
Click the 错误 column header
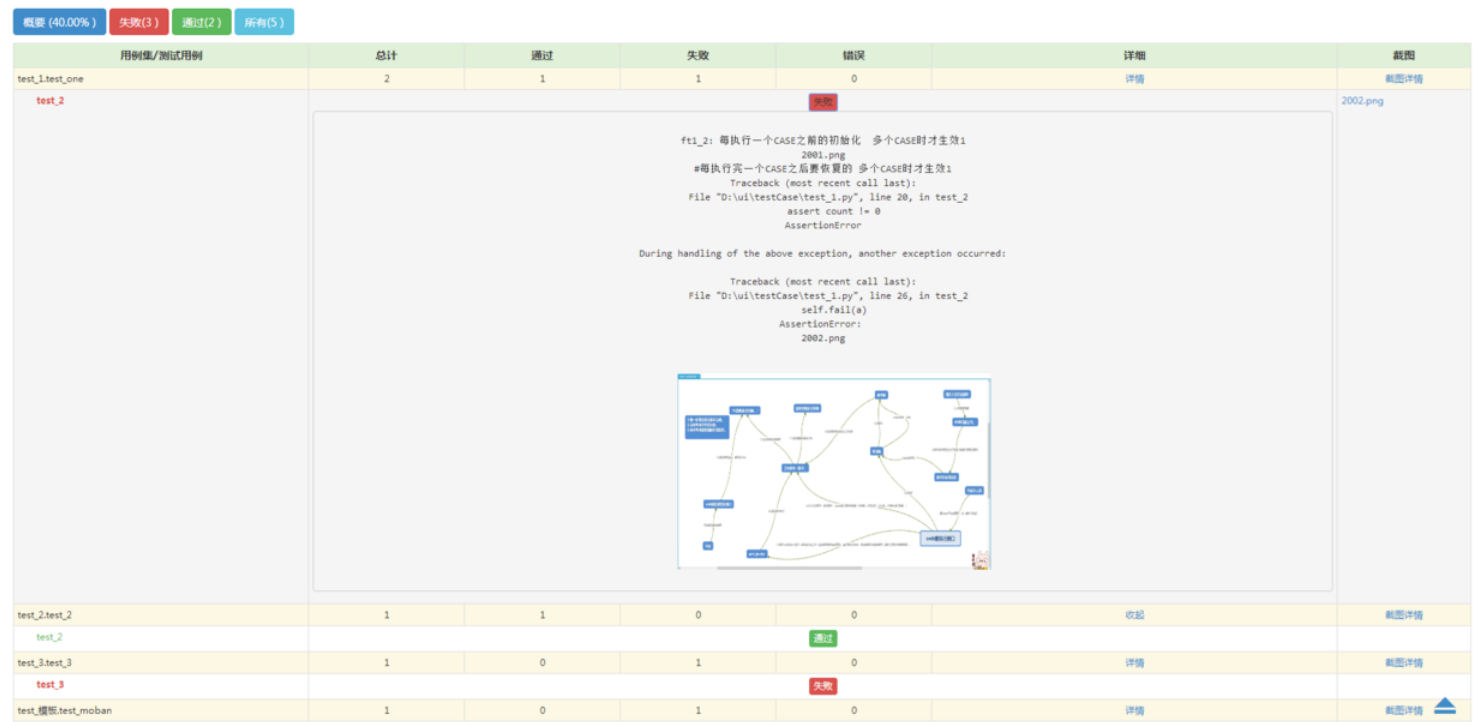click(854, 56)
